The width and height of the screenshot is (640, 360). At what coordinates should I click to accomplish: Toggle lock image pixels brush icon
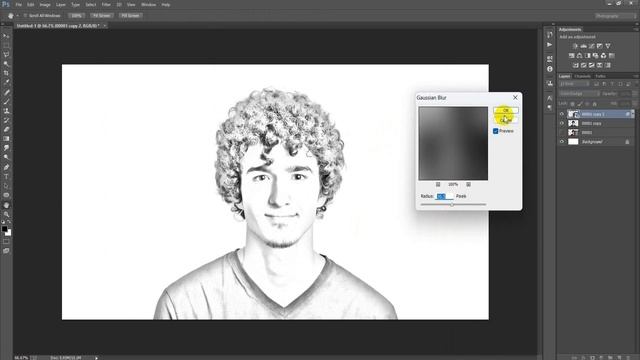click(580, 104)
